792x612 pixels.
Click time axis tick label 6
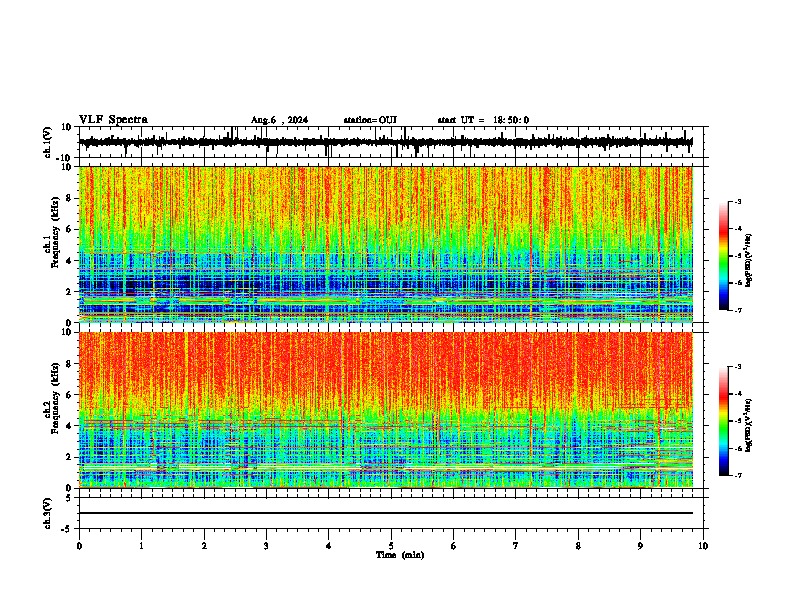point(454,546)
